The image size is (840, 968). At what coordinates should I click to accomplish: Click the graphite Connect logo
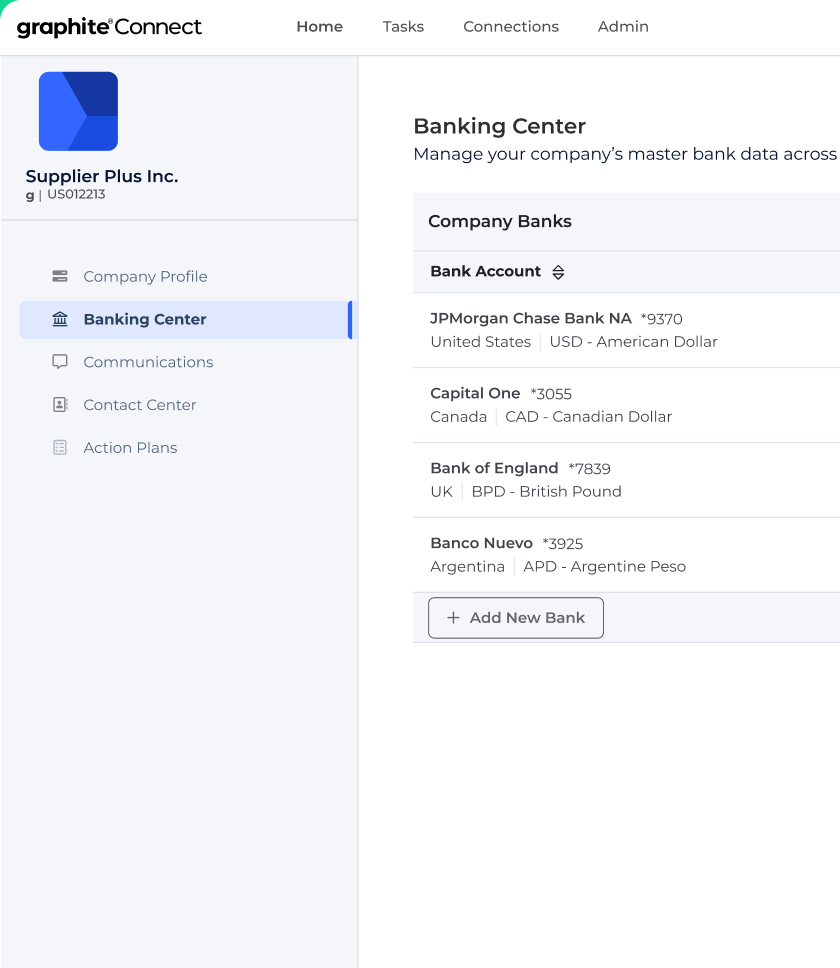[x=109, y=27]
